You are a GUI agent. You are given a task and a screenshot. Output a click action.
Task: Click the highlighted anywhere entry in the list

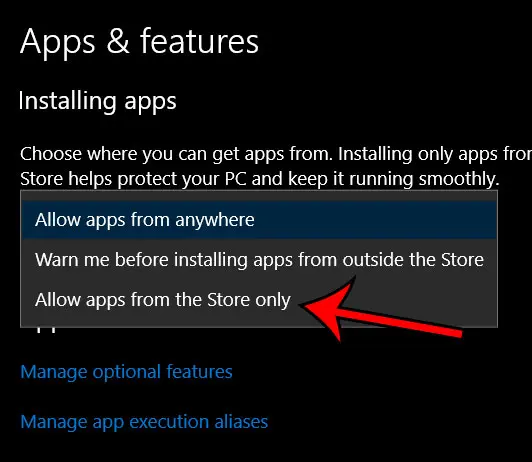coord(259,220)
